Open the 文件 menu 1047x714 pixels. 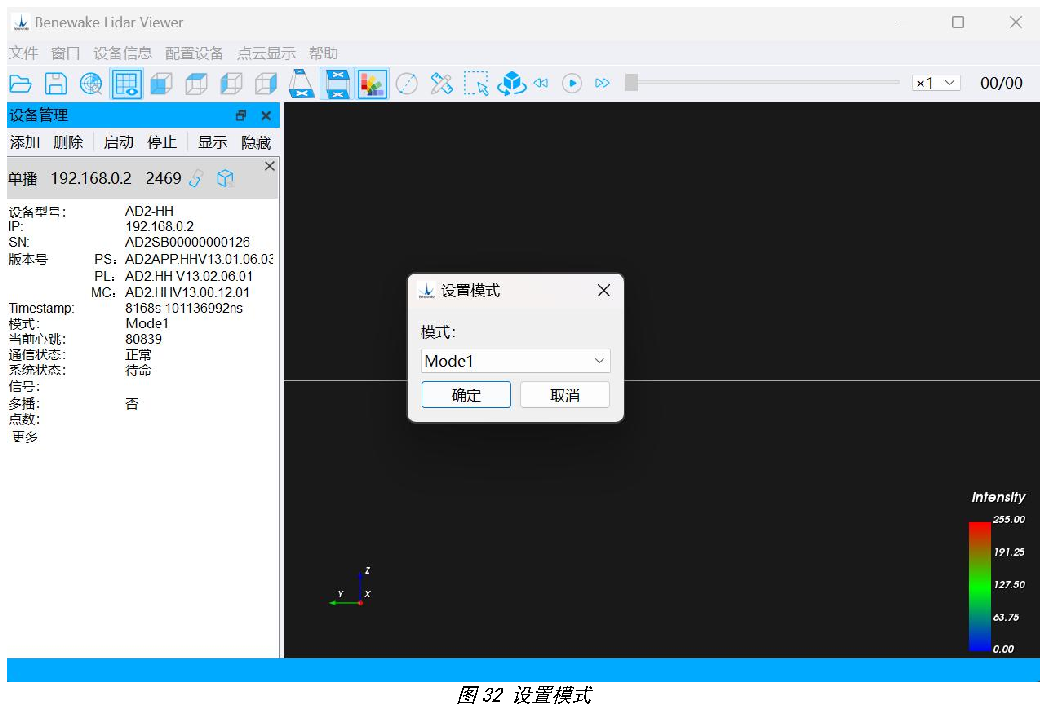23,53
